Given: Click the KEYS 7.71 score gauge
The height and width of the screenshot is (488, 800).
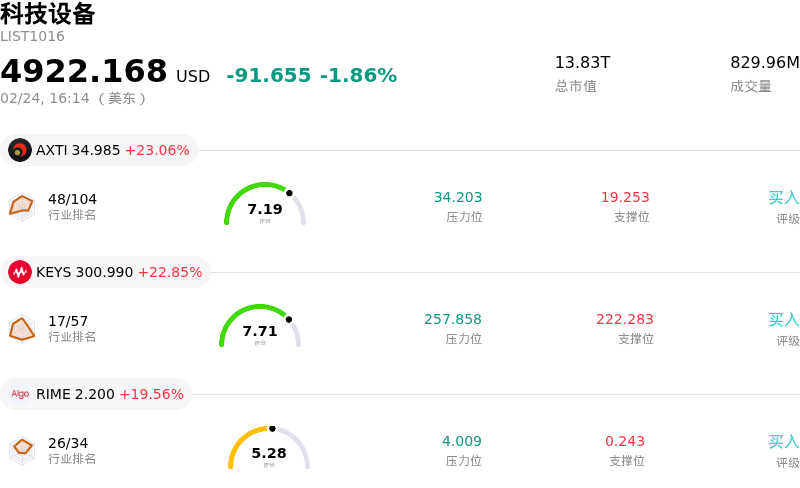Looking at the screenshot, I should (260, 326).
